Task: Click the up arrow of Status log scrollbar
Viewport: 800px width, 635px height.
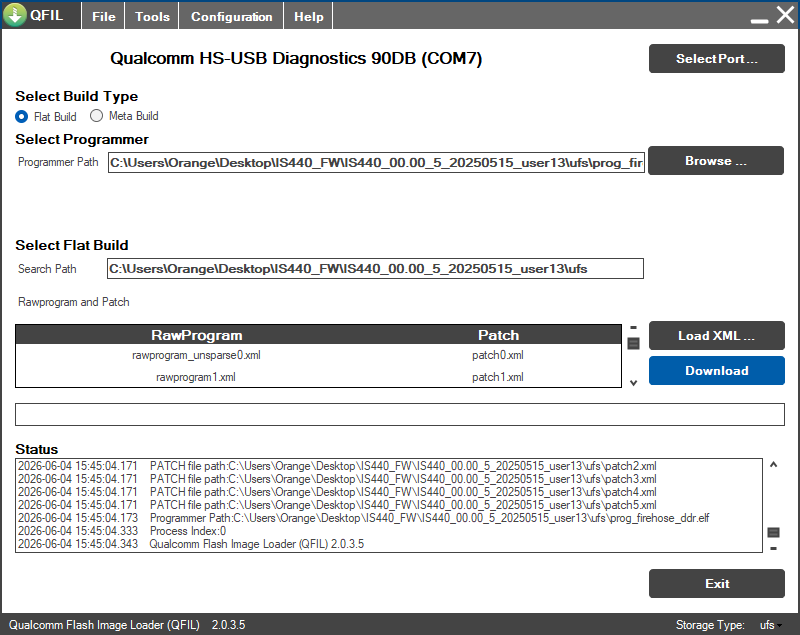Action: coord(773,465)
